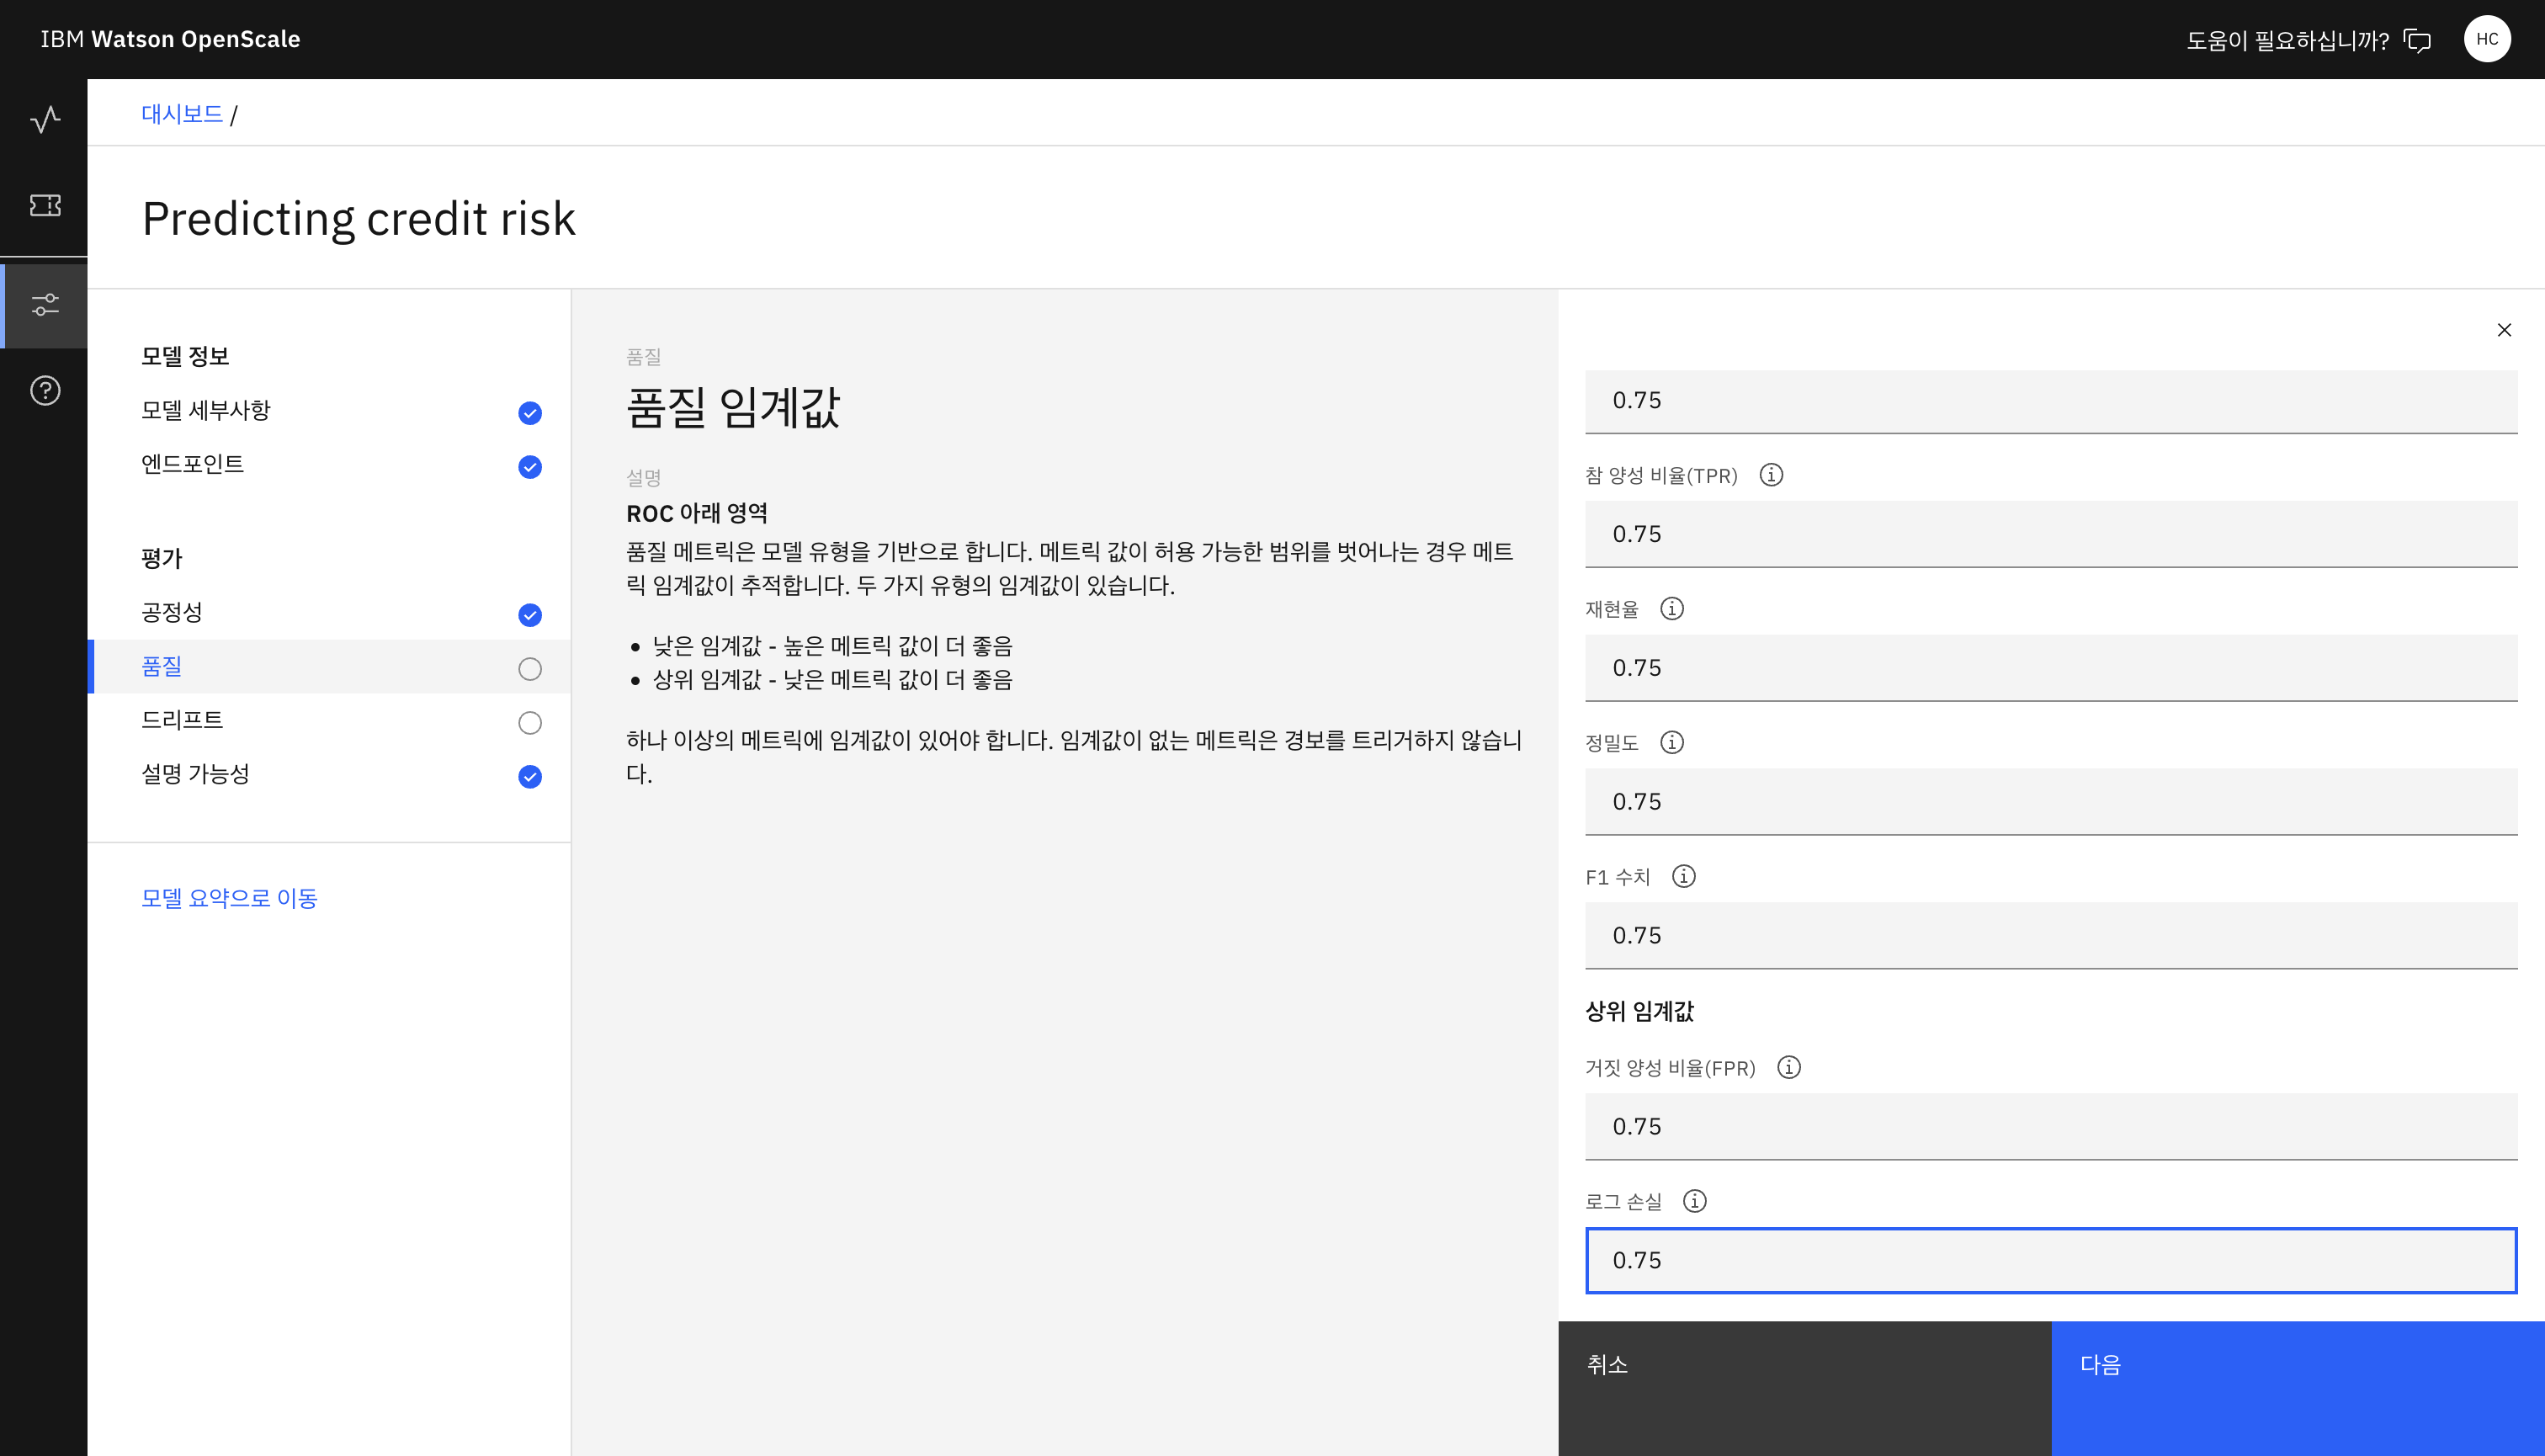Viewport: 2545px width, 1456px height.
Task: Click the 설명 가능성 completed checkmark
Action: [x=530, y=777]
